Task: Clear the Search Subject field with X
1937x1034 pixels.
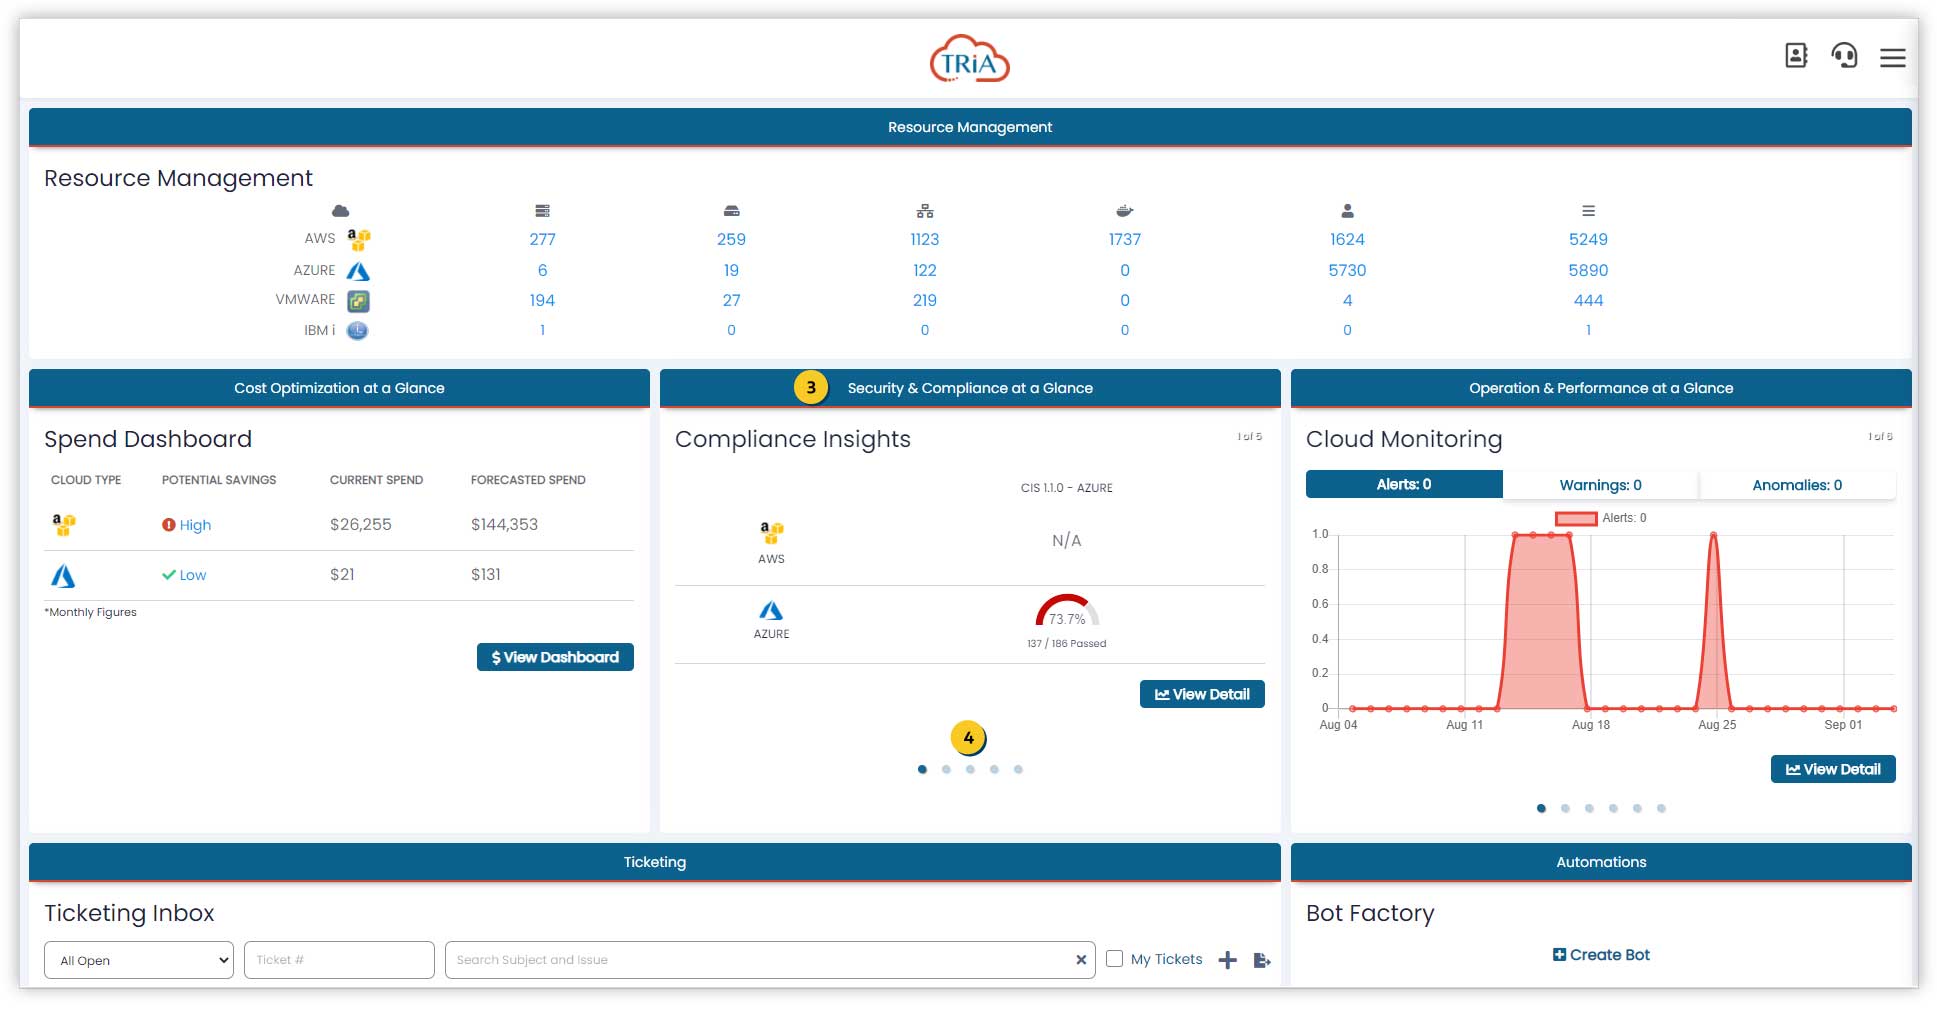Action: tap(1081, 960)
